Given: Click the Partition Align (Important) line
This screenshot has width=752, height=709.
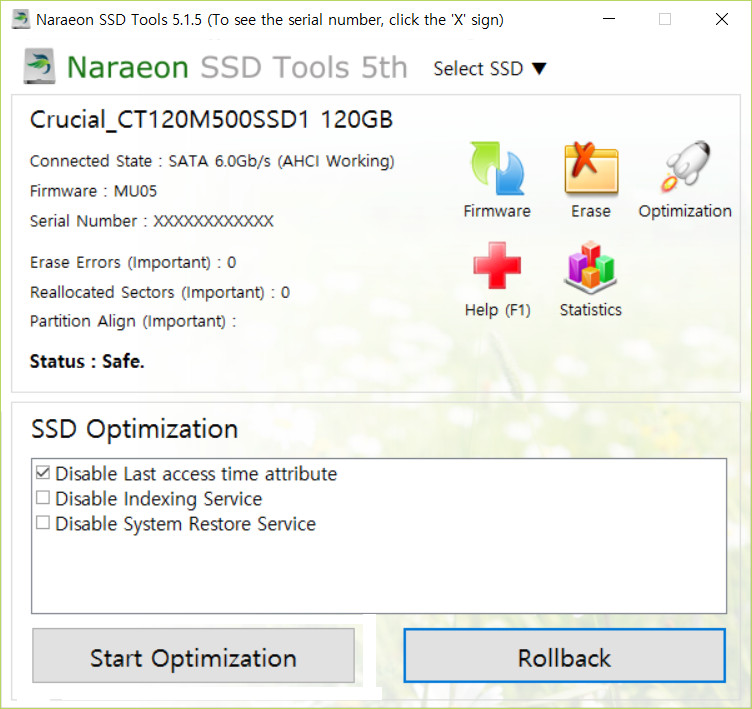Looking at the screenshot, I should click(133, 321).
